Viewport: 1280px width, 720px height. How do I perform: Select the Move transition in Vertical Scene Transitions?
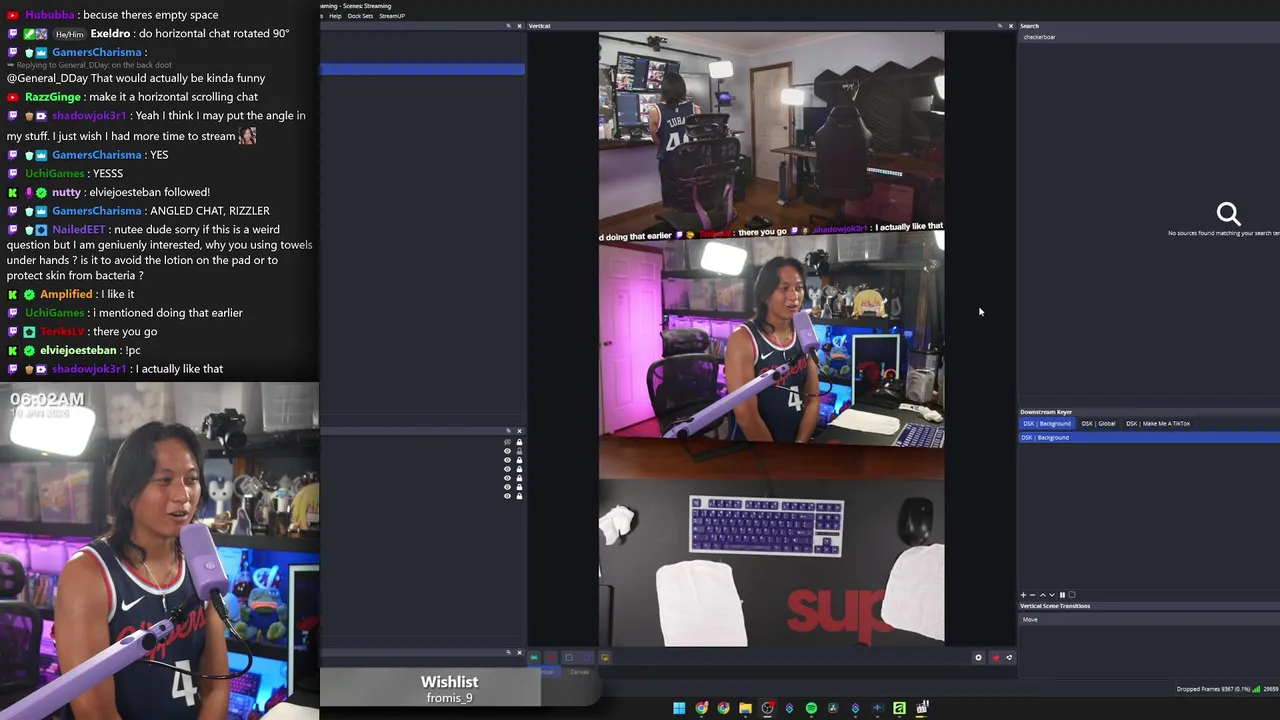tap(1149, 620)
